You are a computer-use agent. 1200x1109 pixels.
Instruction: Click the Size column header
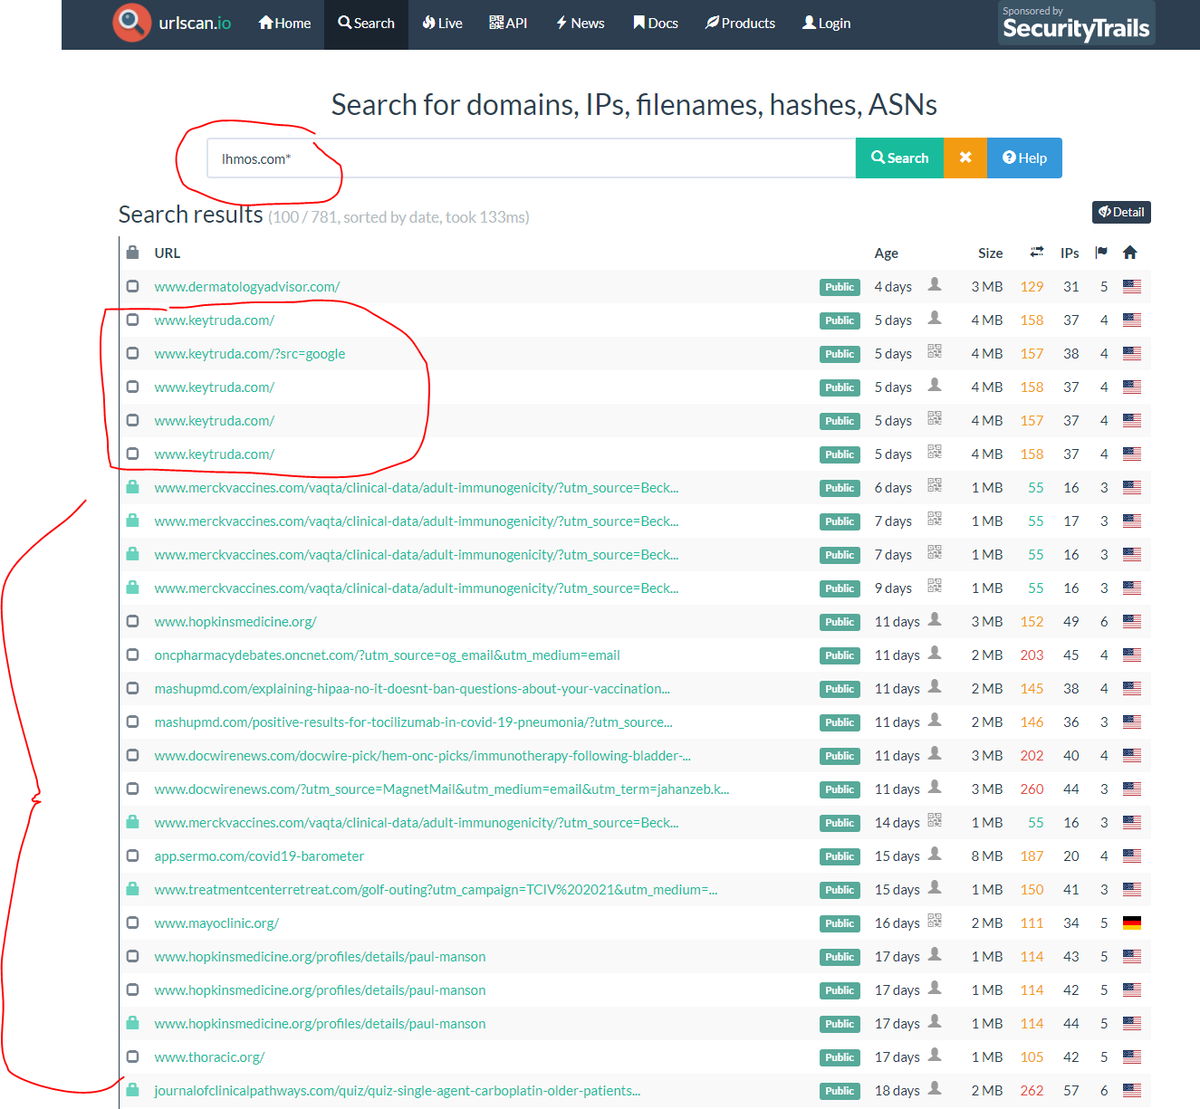pos(990,253)
